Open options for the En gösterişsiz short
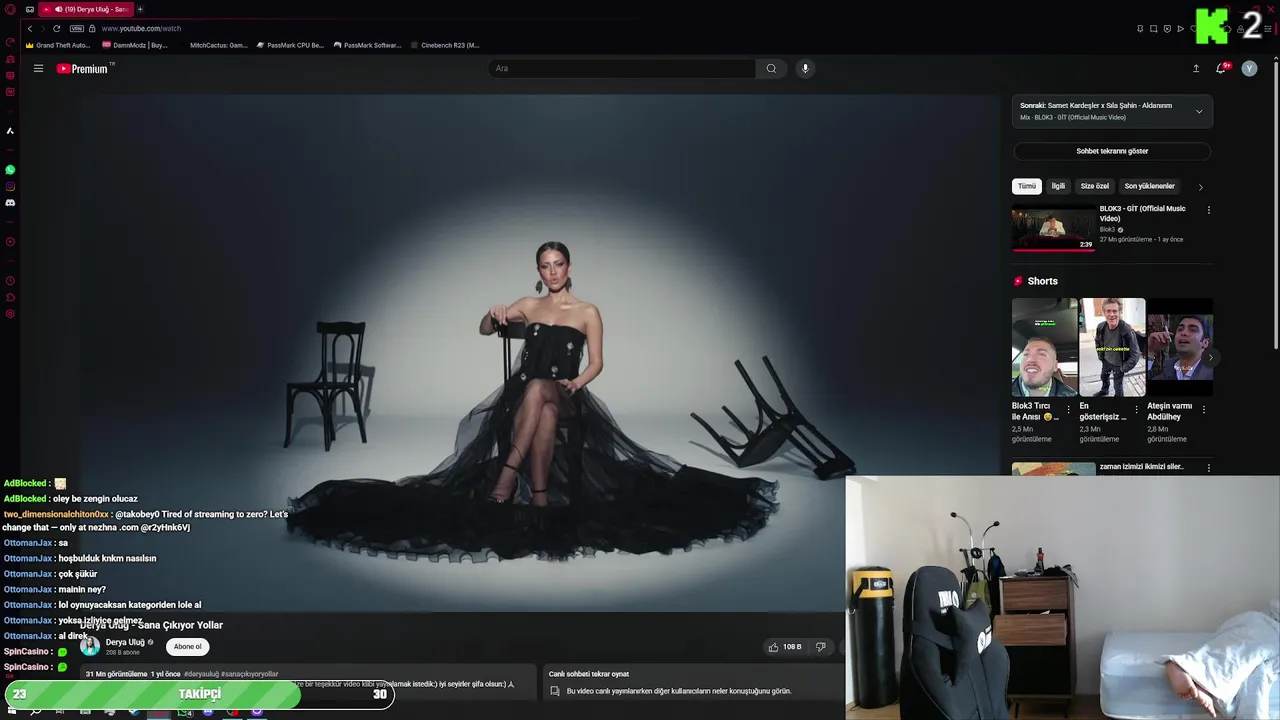 [1136, 410]
